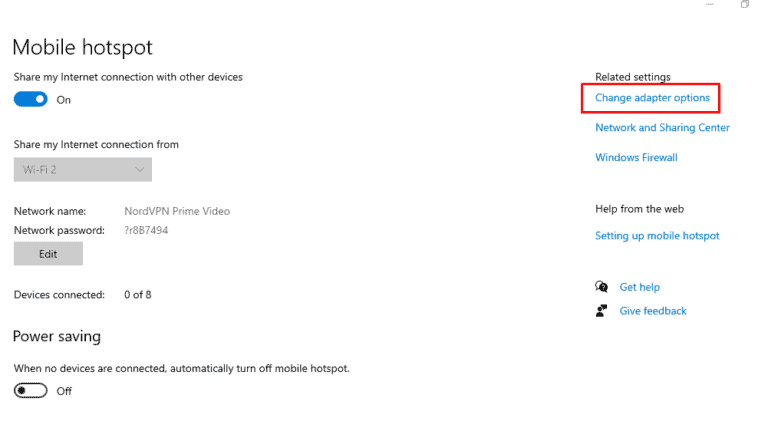Turn off the mobile hotspot sharing switch
The image size is (768, 441).
31,99
